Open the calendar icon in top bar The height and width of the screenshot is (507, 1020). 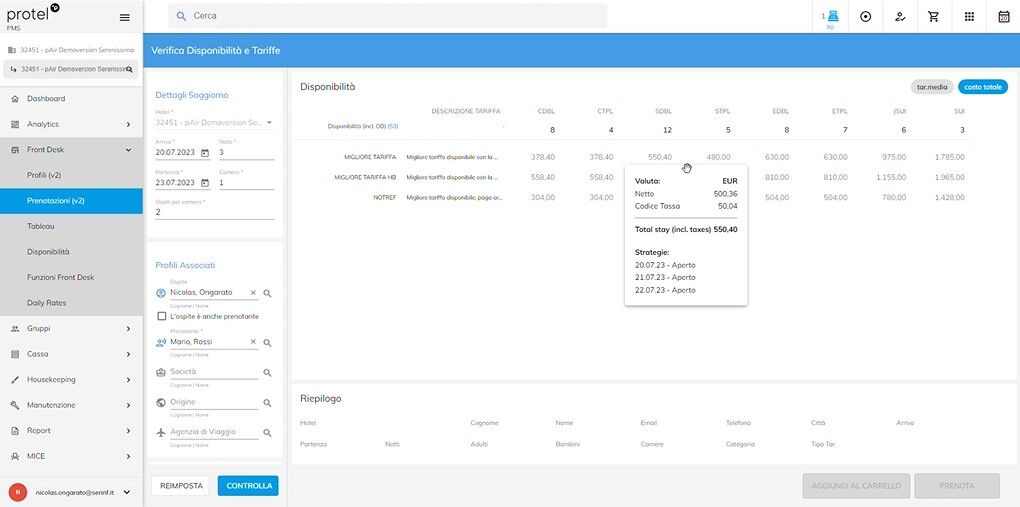point(1003,17)
